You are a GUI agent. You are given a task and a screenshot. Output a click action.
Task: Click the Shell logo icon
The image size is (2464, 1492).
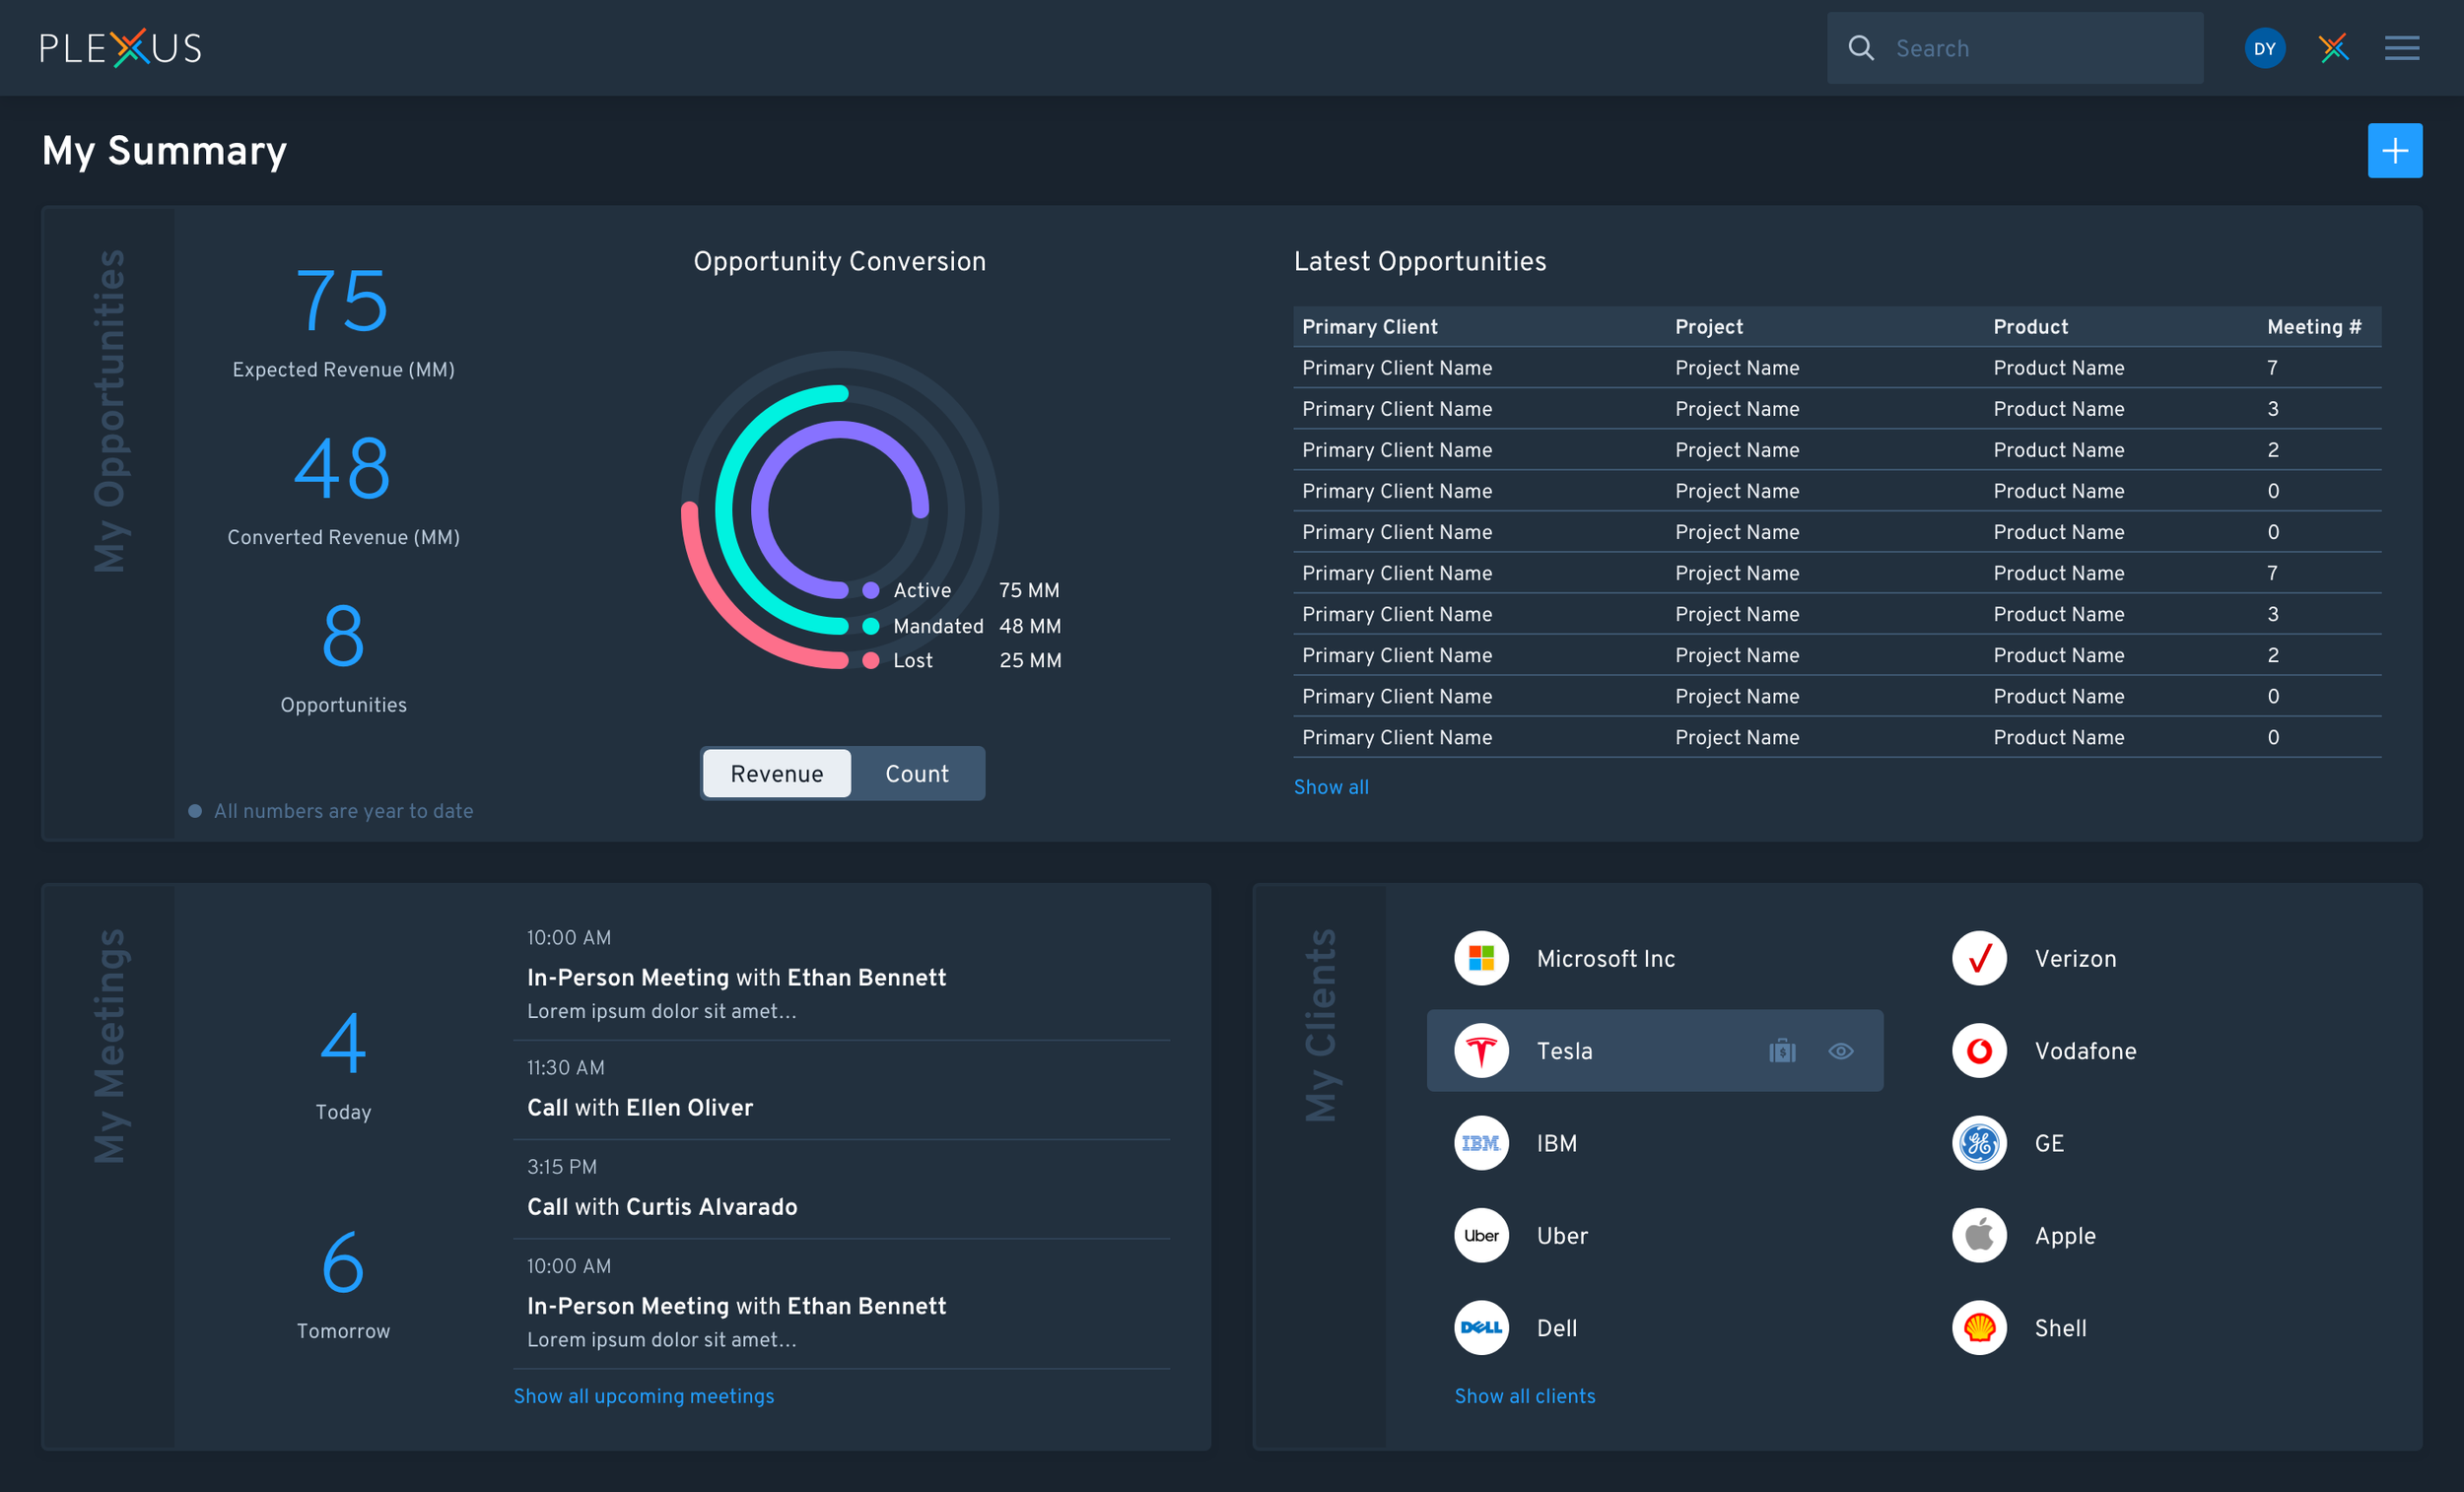tap(1979, 1328)
